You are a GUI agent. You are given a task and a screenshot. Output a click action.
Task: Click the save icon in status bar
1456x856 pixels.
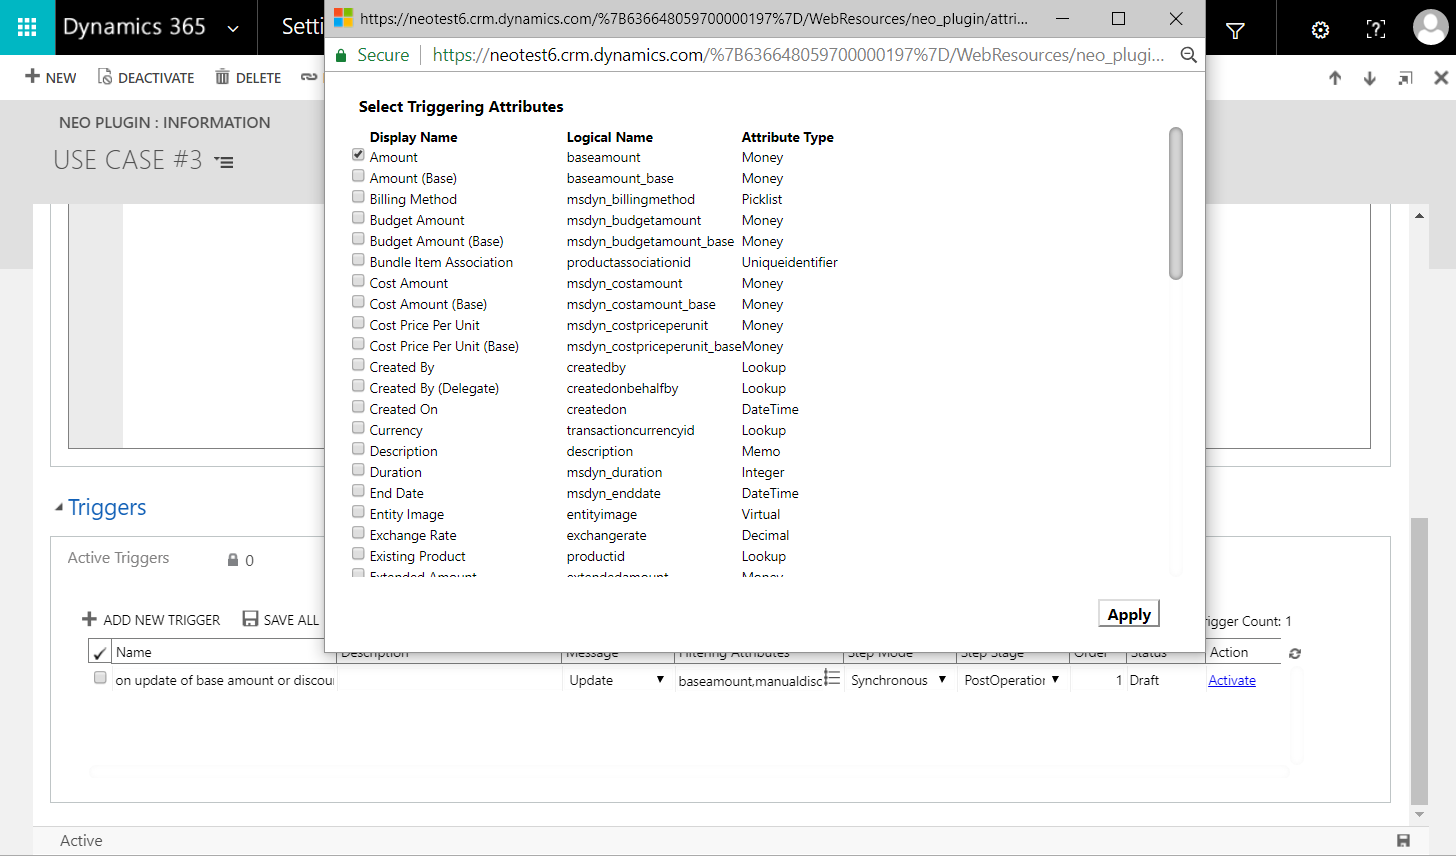1403,841
